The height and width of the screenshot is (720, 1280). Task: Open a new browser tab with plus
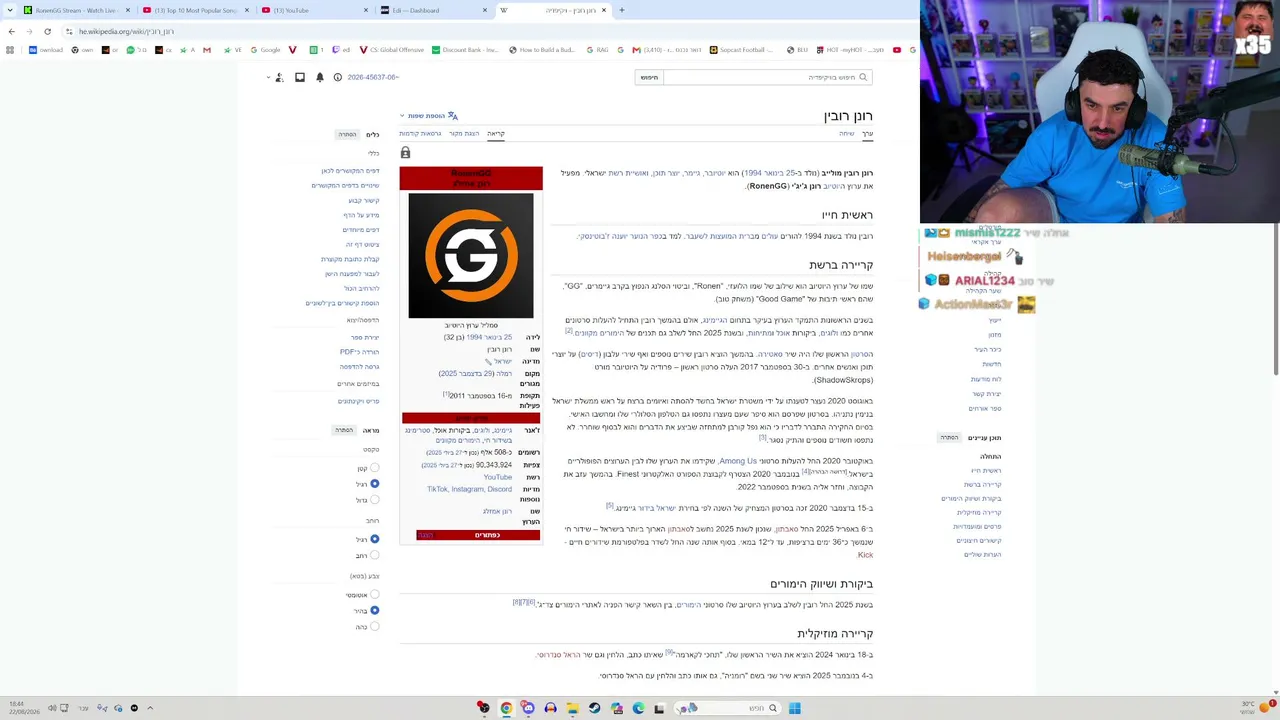pos(621,10)
